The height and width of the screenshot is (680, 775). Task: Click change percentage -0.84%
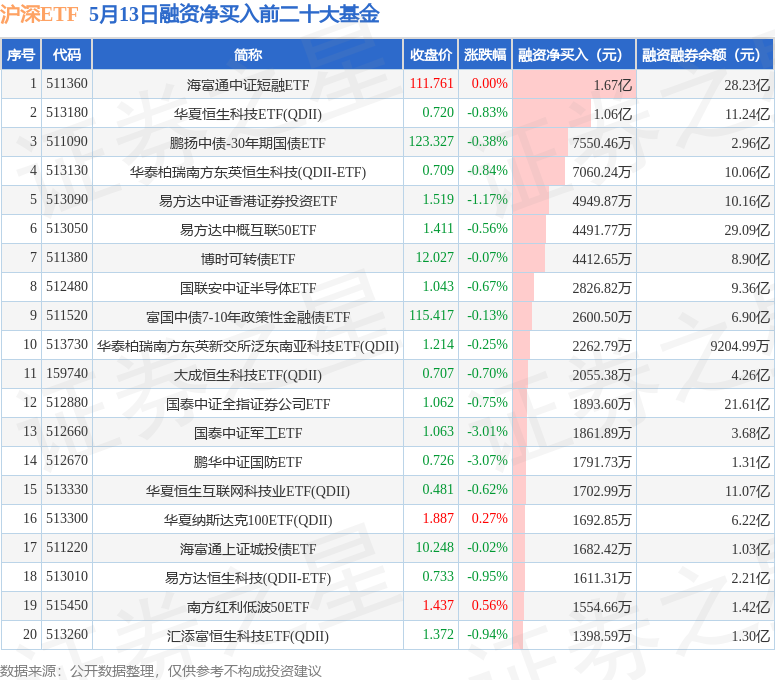tap(487, 170)
